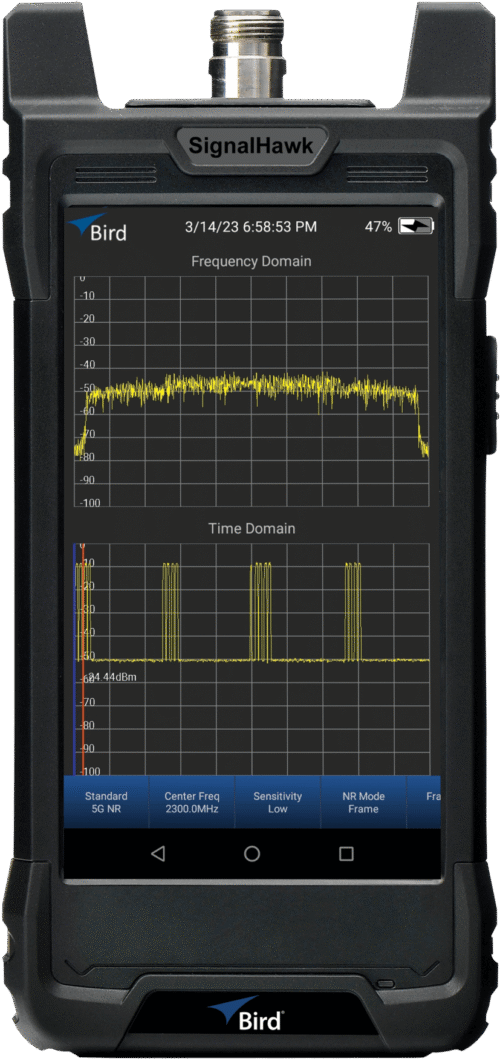Image resolution: width=500 pixels, height=1059 pixels.
Task: Tap the date and time 3/14/23 6:58:53 PM
Action: coord(251,227)
